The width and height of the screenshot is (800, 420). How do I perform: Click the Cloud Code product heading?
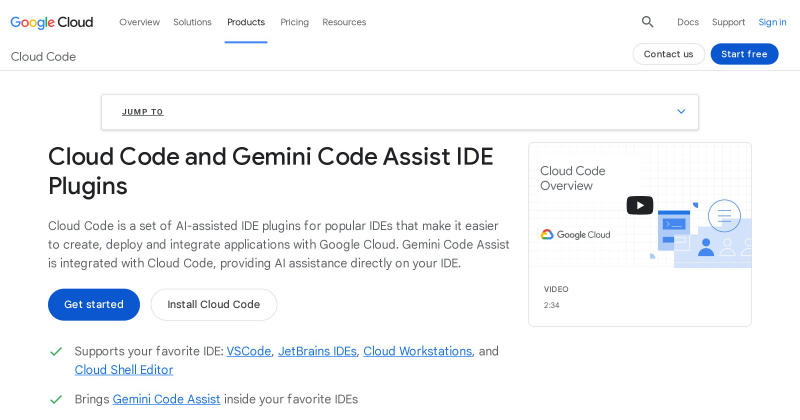[x=43, y=57]
